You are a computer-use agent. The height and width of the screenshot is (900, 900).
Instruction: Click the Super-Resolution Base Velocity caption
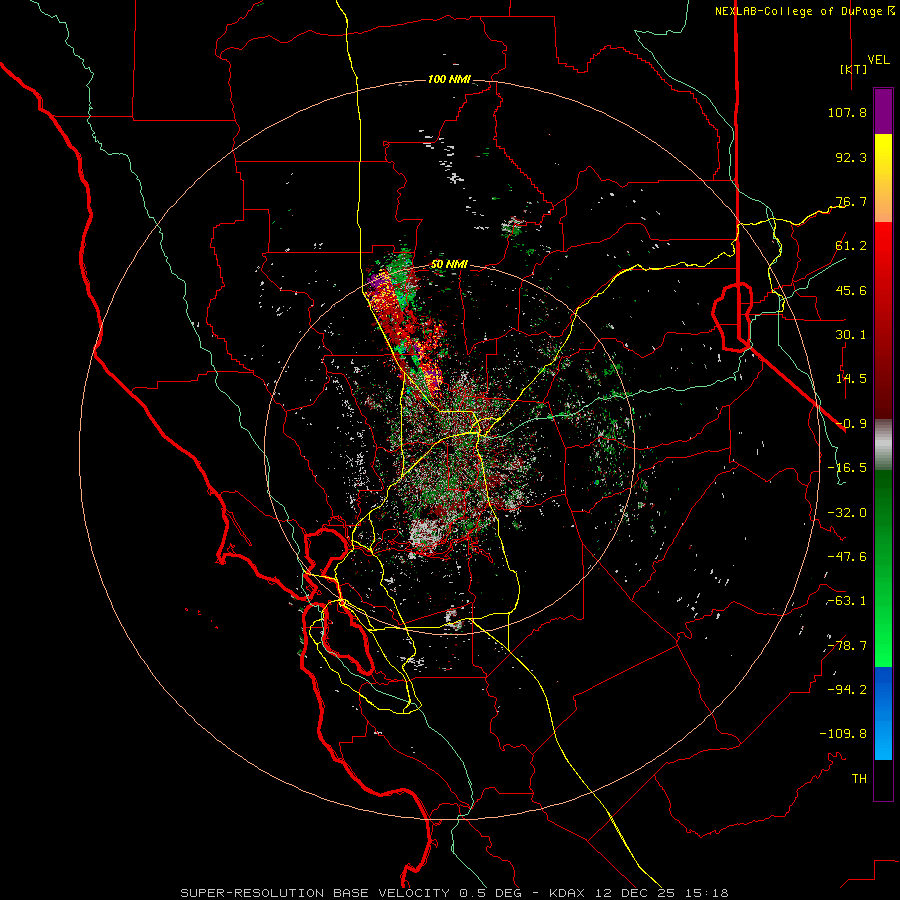[455, 893]
